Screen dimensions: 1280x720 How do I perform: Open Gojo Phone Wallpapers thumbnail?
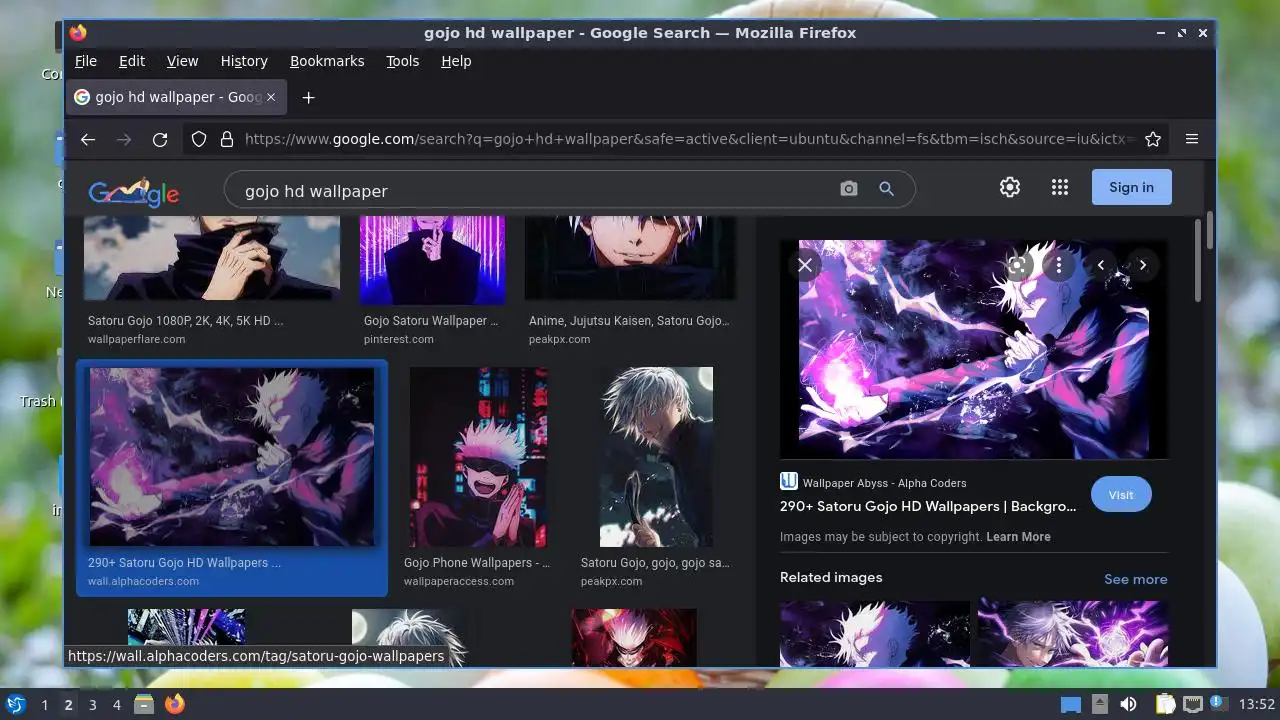point(478,457)
